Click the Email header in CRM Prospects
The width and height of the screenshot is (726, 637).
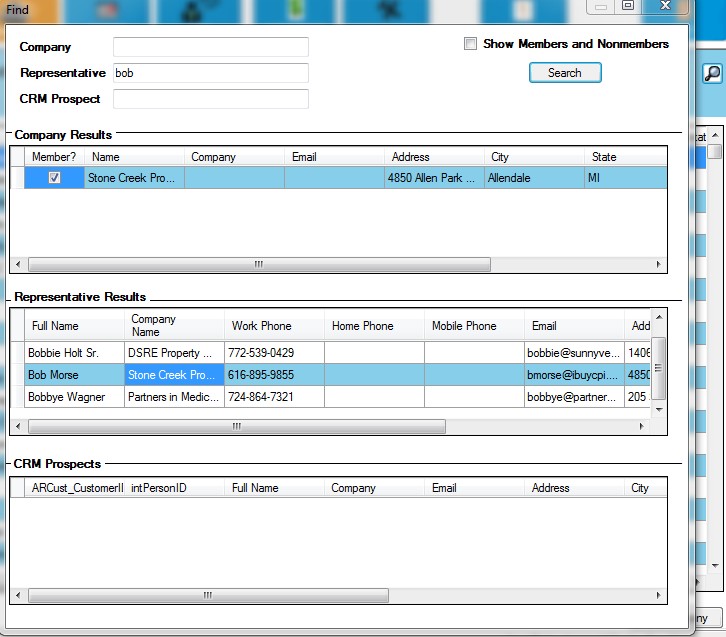pyautogui.click(x=474, y=488)
